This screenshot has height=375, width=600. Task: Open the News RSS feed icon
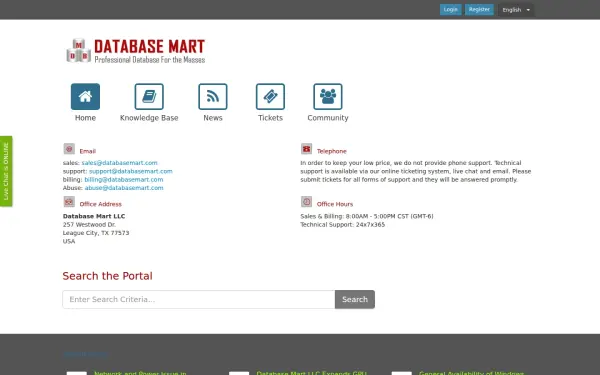click(213, 96)
